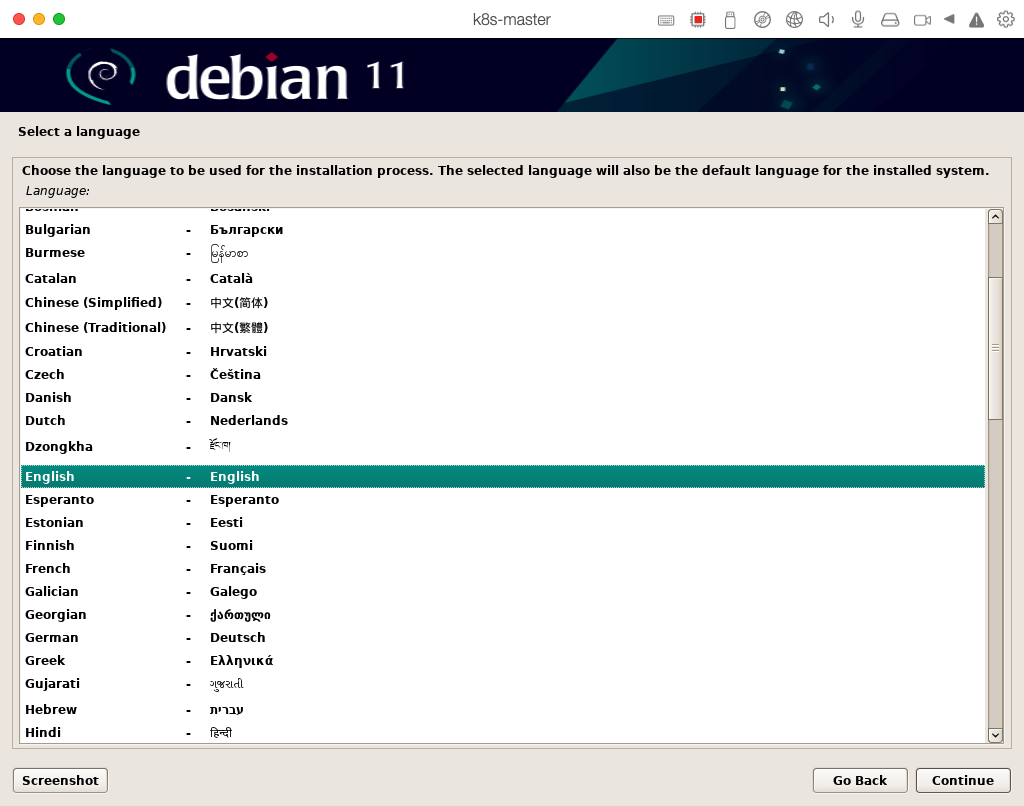Click the green zoom window button
Viewport: 1024px width, 806px height.
point(59,19)
